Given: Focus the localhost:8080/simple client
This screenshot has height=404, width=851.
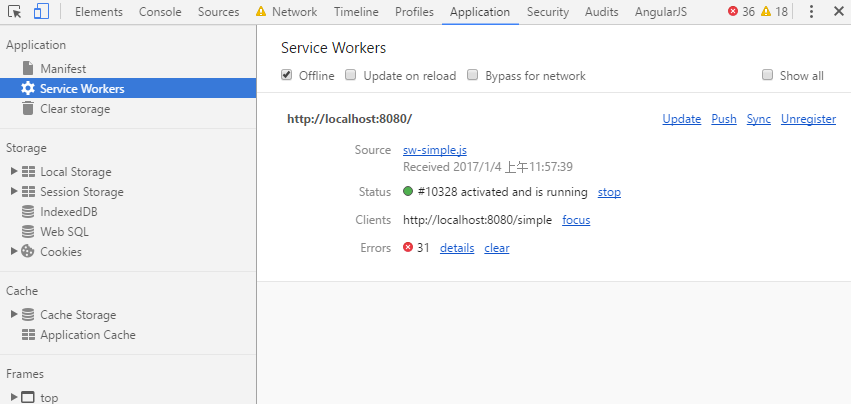Looking at the screenshot, I should pyautogui.click(x=576, y=220).
